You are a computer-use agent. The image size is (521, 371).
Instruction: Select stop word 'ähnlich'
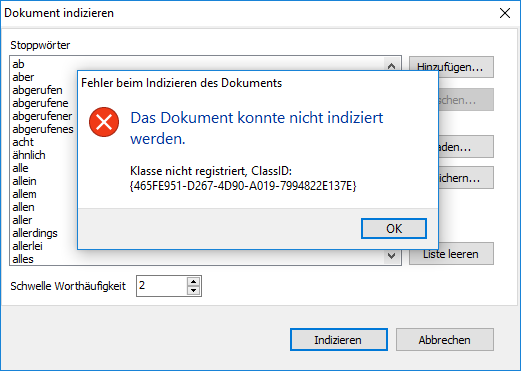pos(29,155)
